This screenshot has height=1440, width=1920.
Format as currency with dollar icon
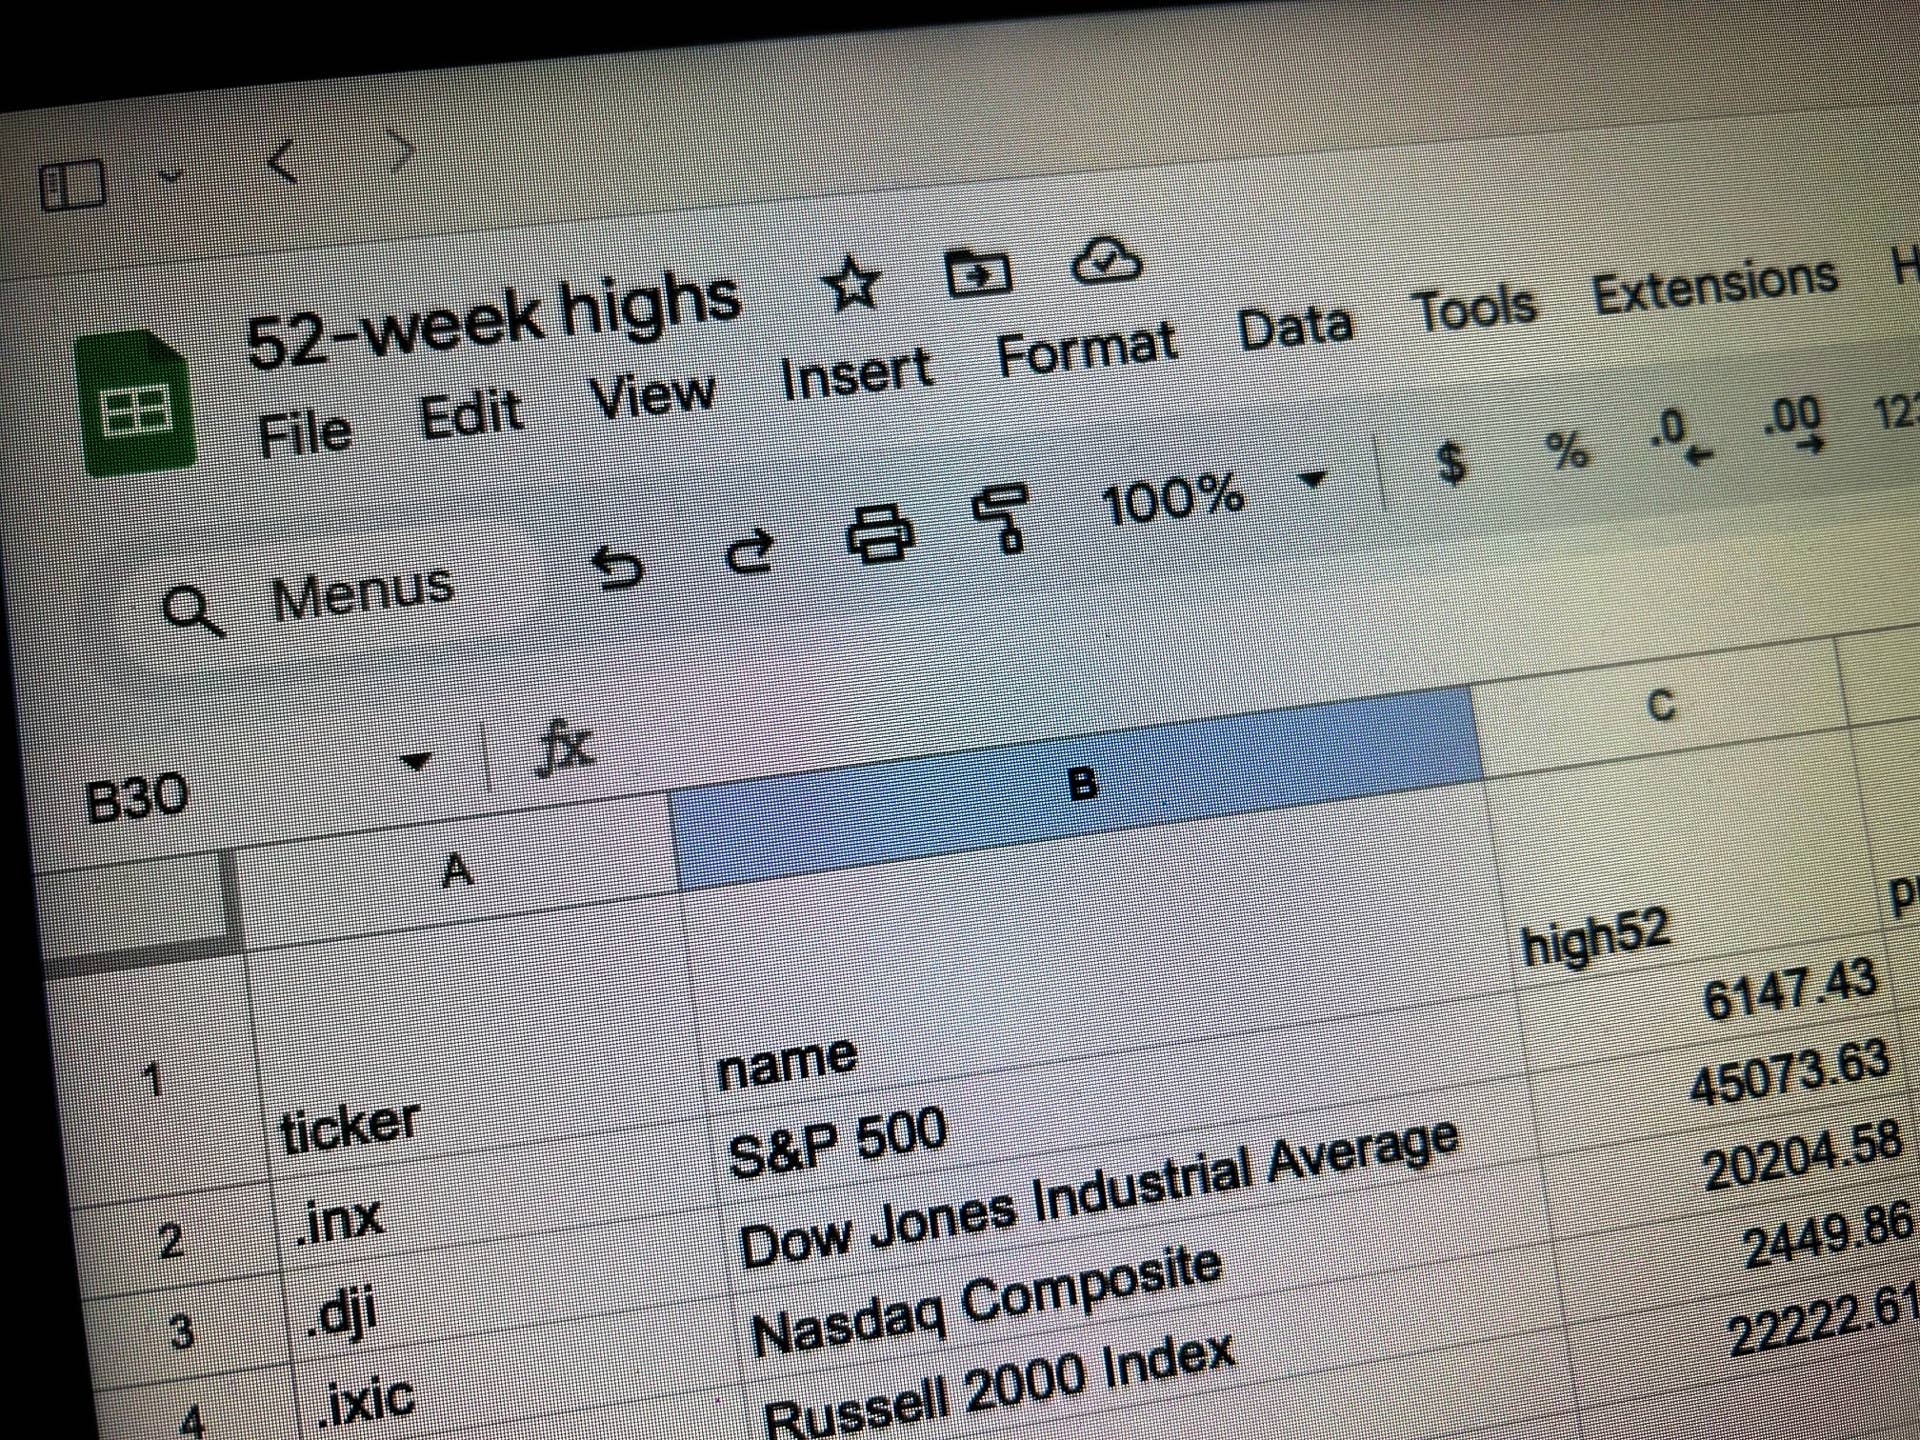pos(1451,462)
